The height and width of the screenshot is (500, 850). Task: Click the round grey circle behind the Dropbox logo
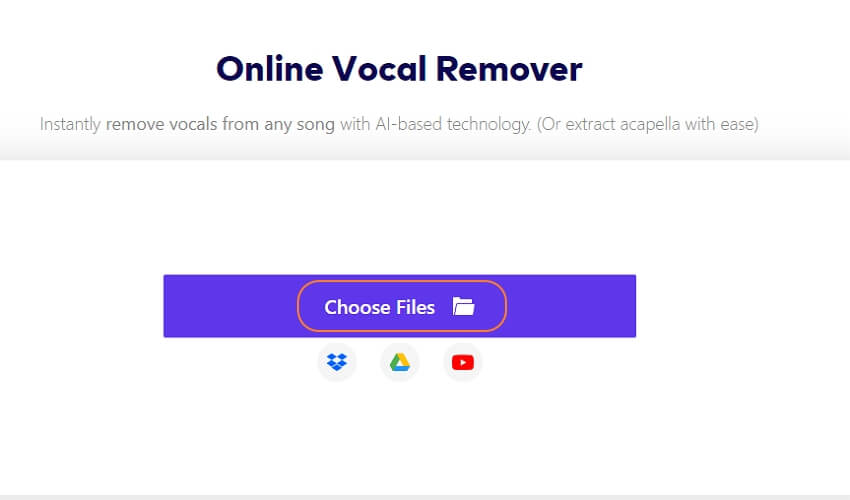pos(337,362)
